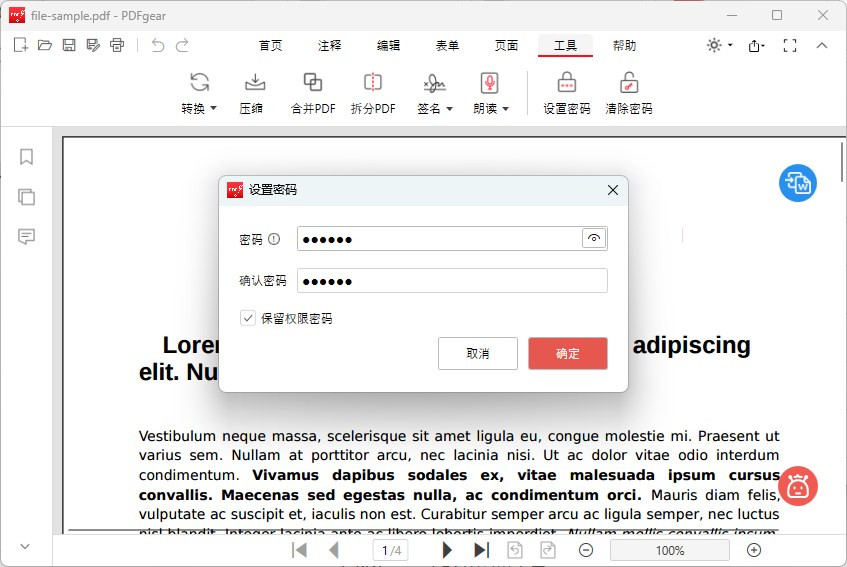Redo the last action

[x=183, y=45]
